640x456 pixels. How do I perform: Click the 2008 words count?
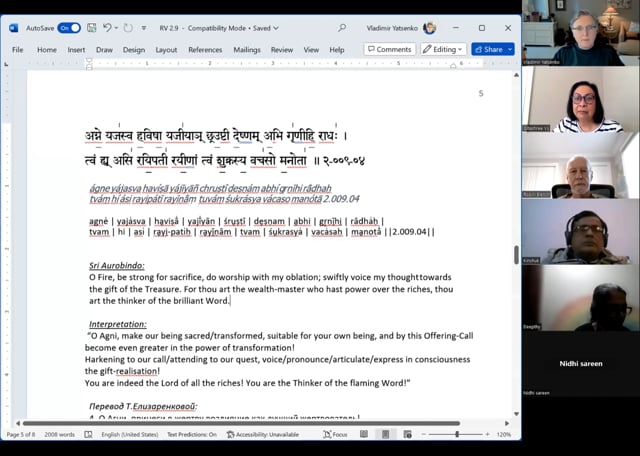click(60, 434)
